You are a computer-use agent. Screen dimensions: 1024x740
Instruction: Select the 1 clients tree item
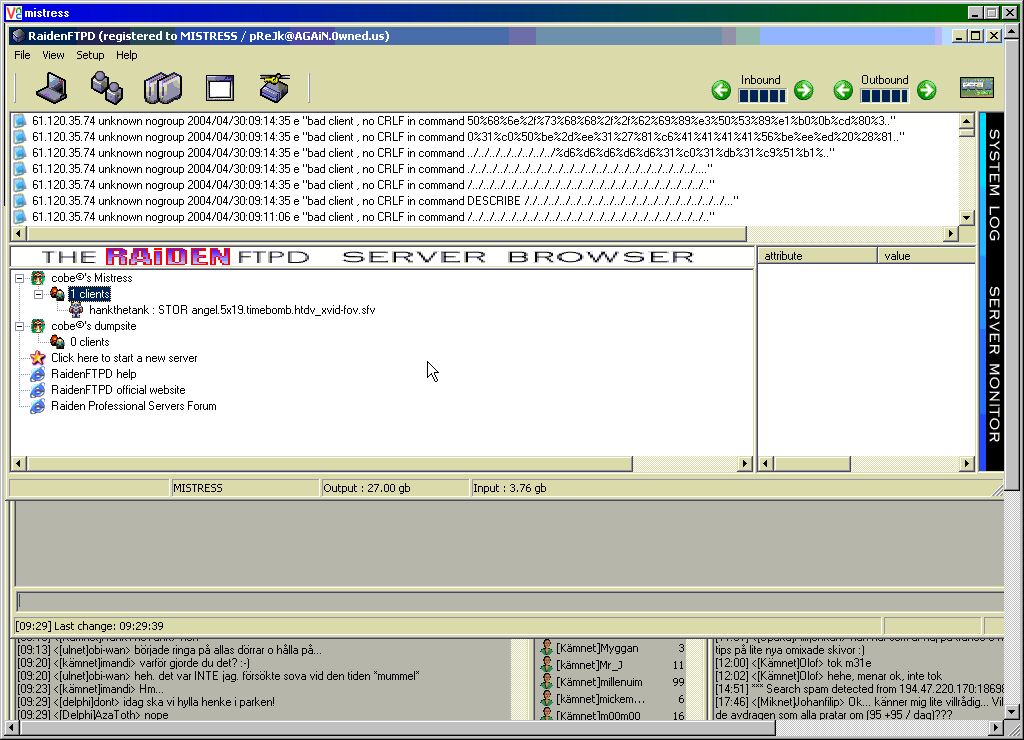(89, 294)
